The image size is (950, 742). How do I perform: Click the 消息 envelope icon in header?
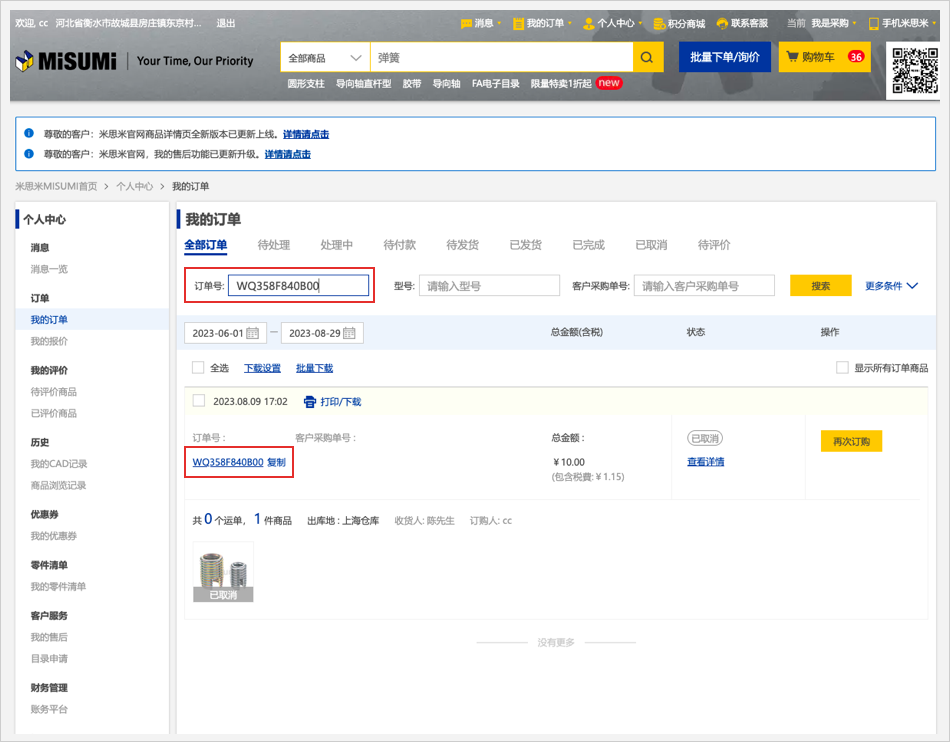point(466,23)
